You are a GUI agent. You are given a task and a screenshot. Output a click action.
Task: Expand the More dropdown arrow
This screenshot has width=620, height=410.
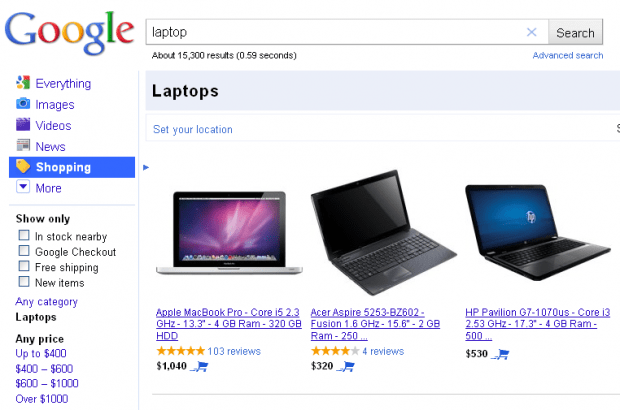23,187
